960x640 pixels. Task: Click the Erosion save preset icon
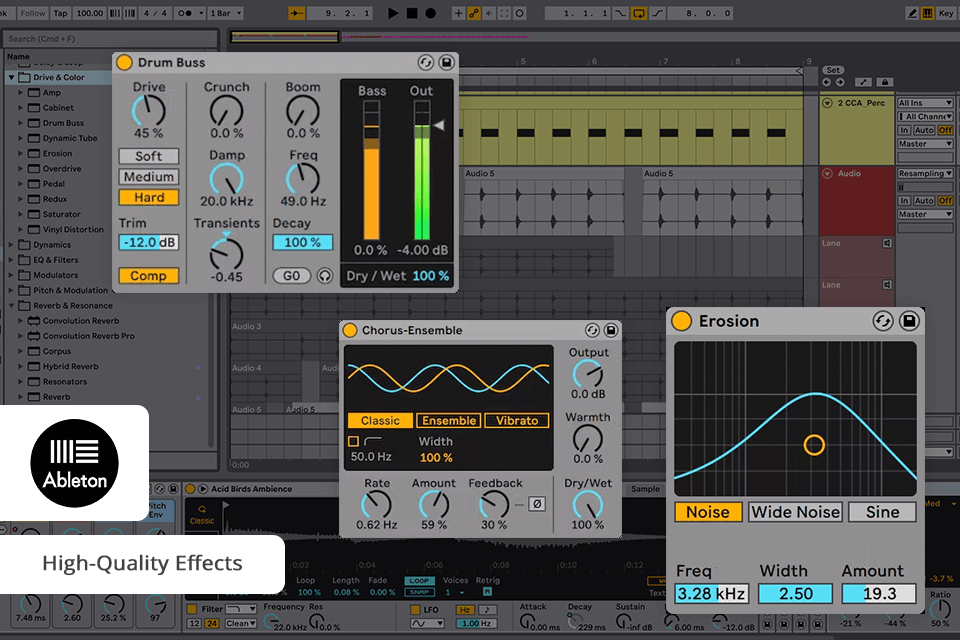pos(909,321)
